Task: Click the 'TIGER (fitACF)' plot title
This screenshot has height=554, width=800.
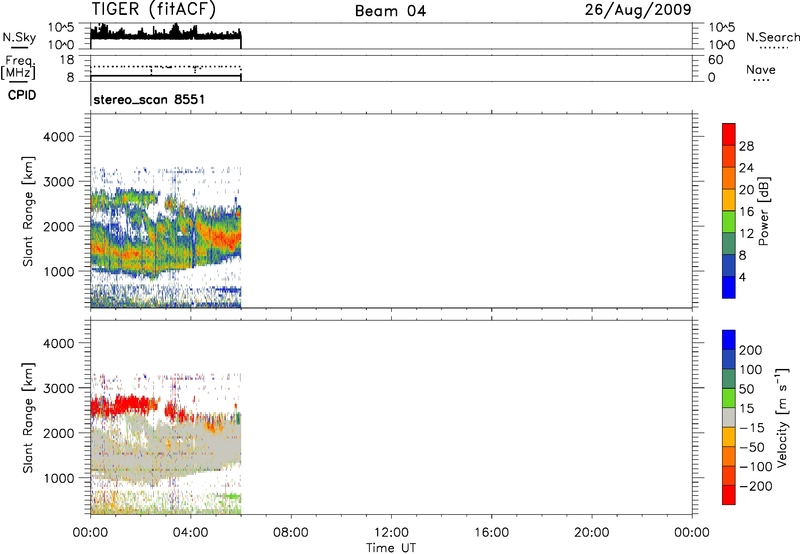Action: click(x=154, y=9)
